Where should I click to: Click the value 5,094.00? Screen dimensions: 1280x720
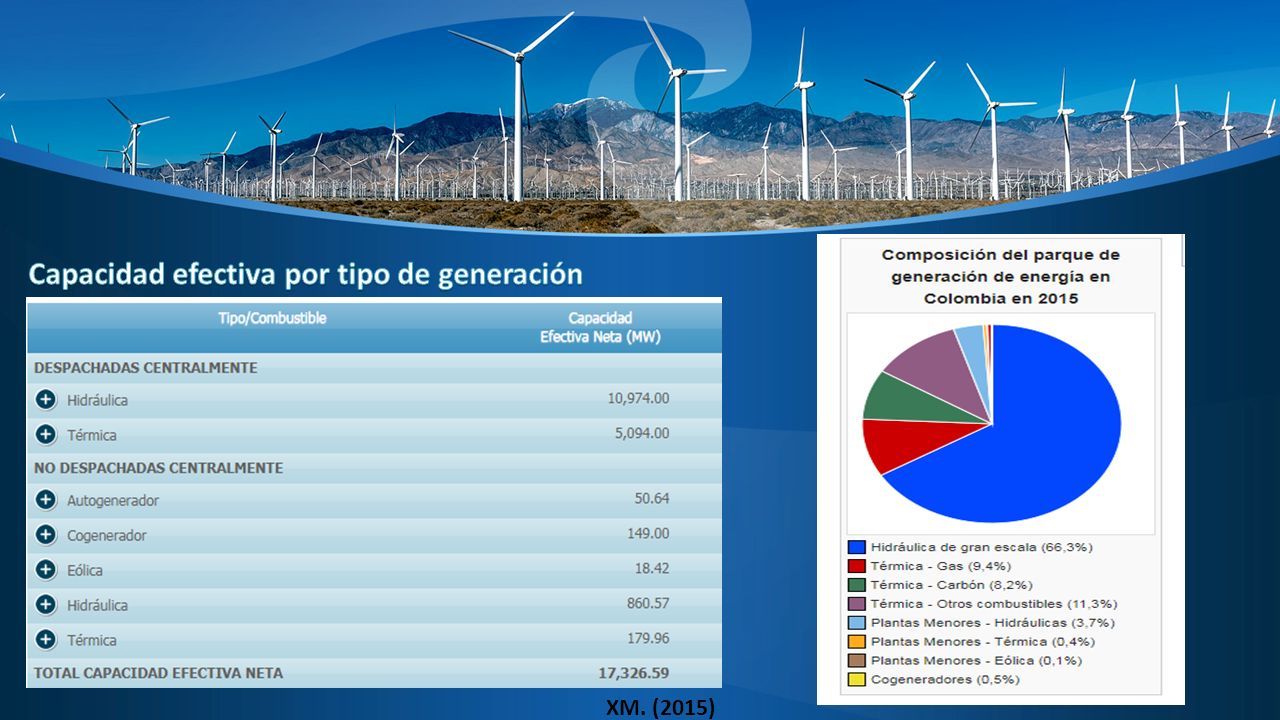[642, 433]
